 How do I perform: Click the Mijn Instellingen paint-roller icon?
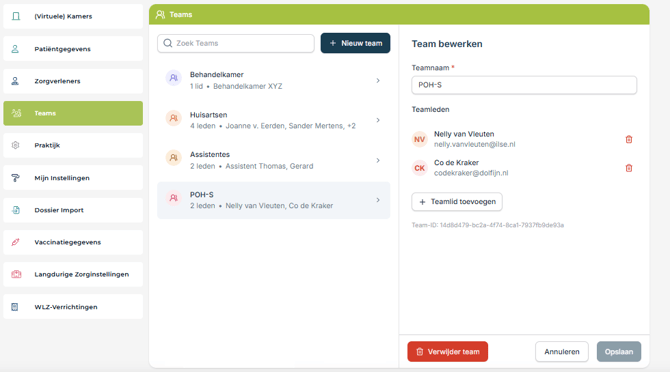coord(15,178)
